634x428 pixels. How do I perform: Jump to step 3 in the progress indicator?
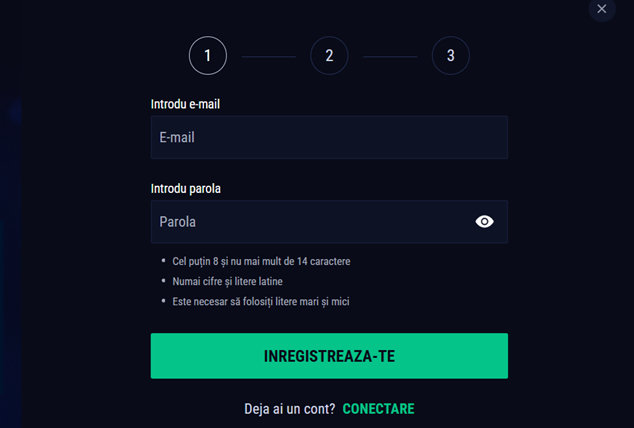click(x=450, y=56)
